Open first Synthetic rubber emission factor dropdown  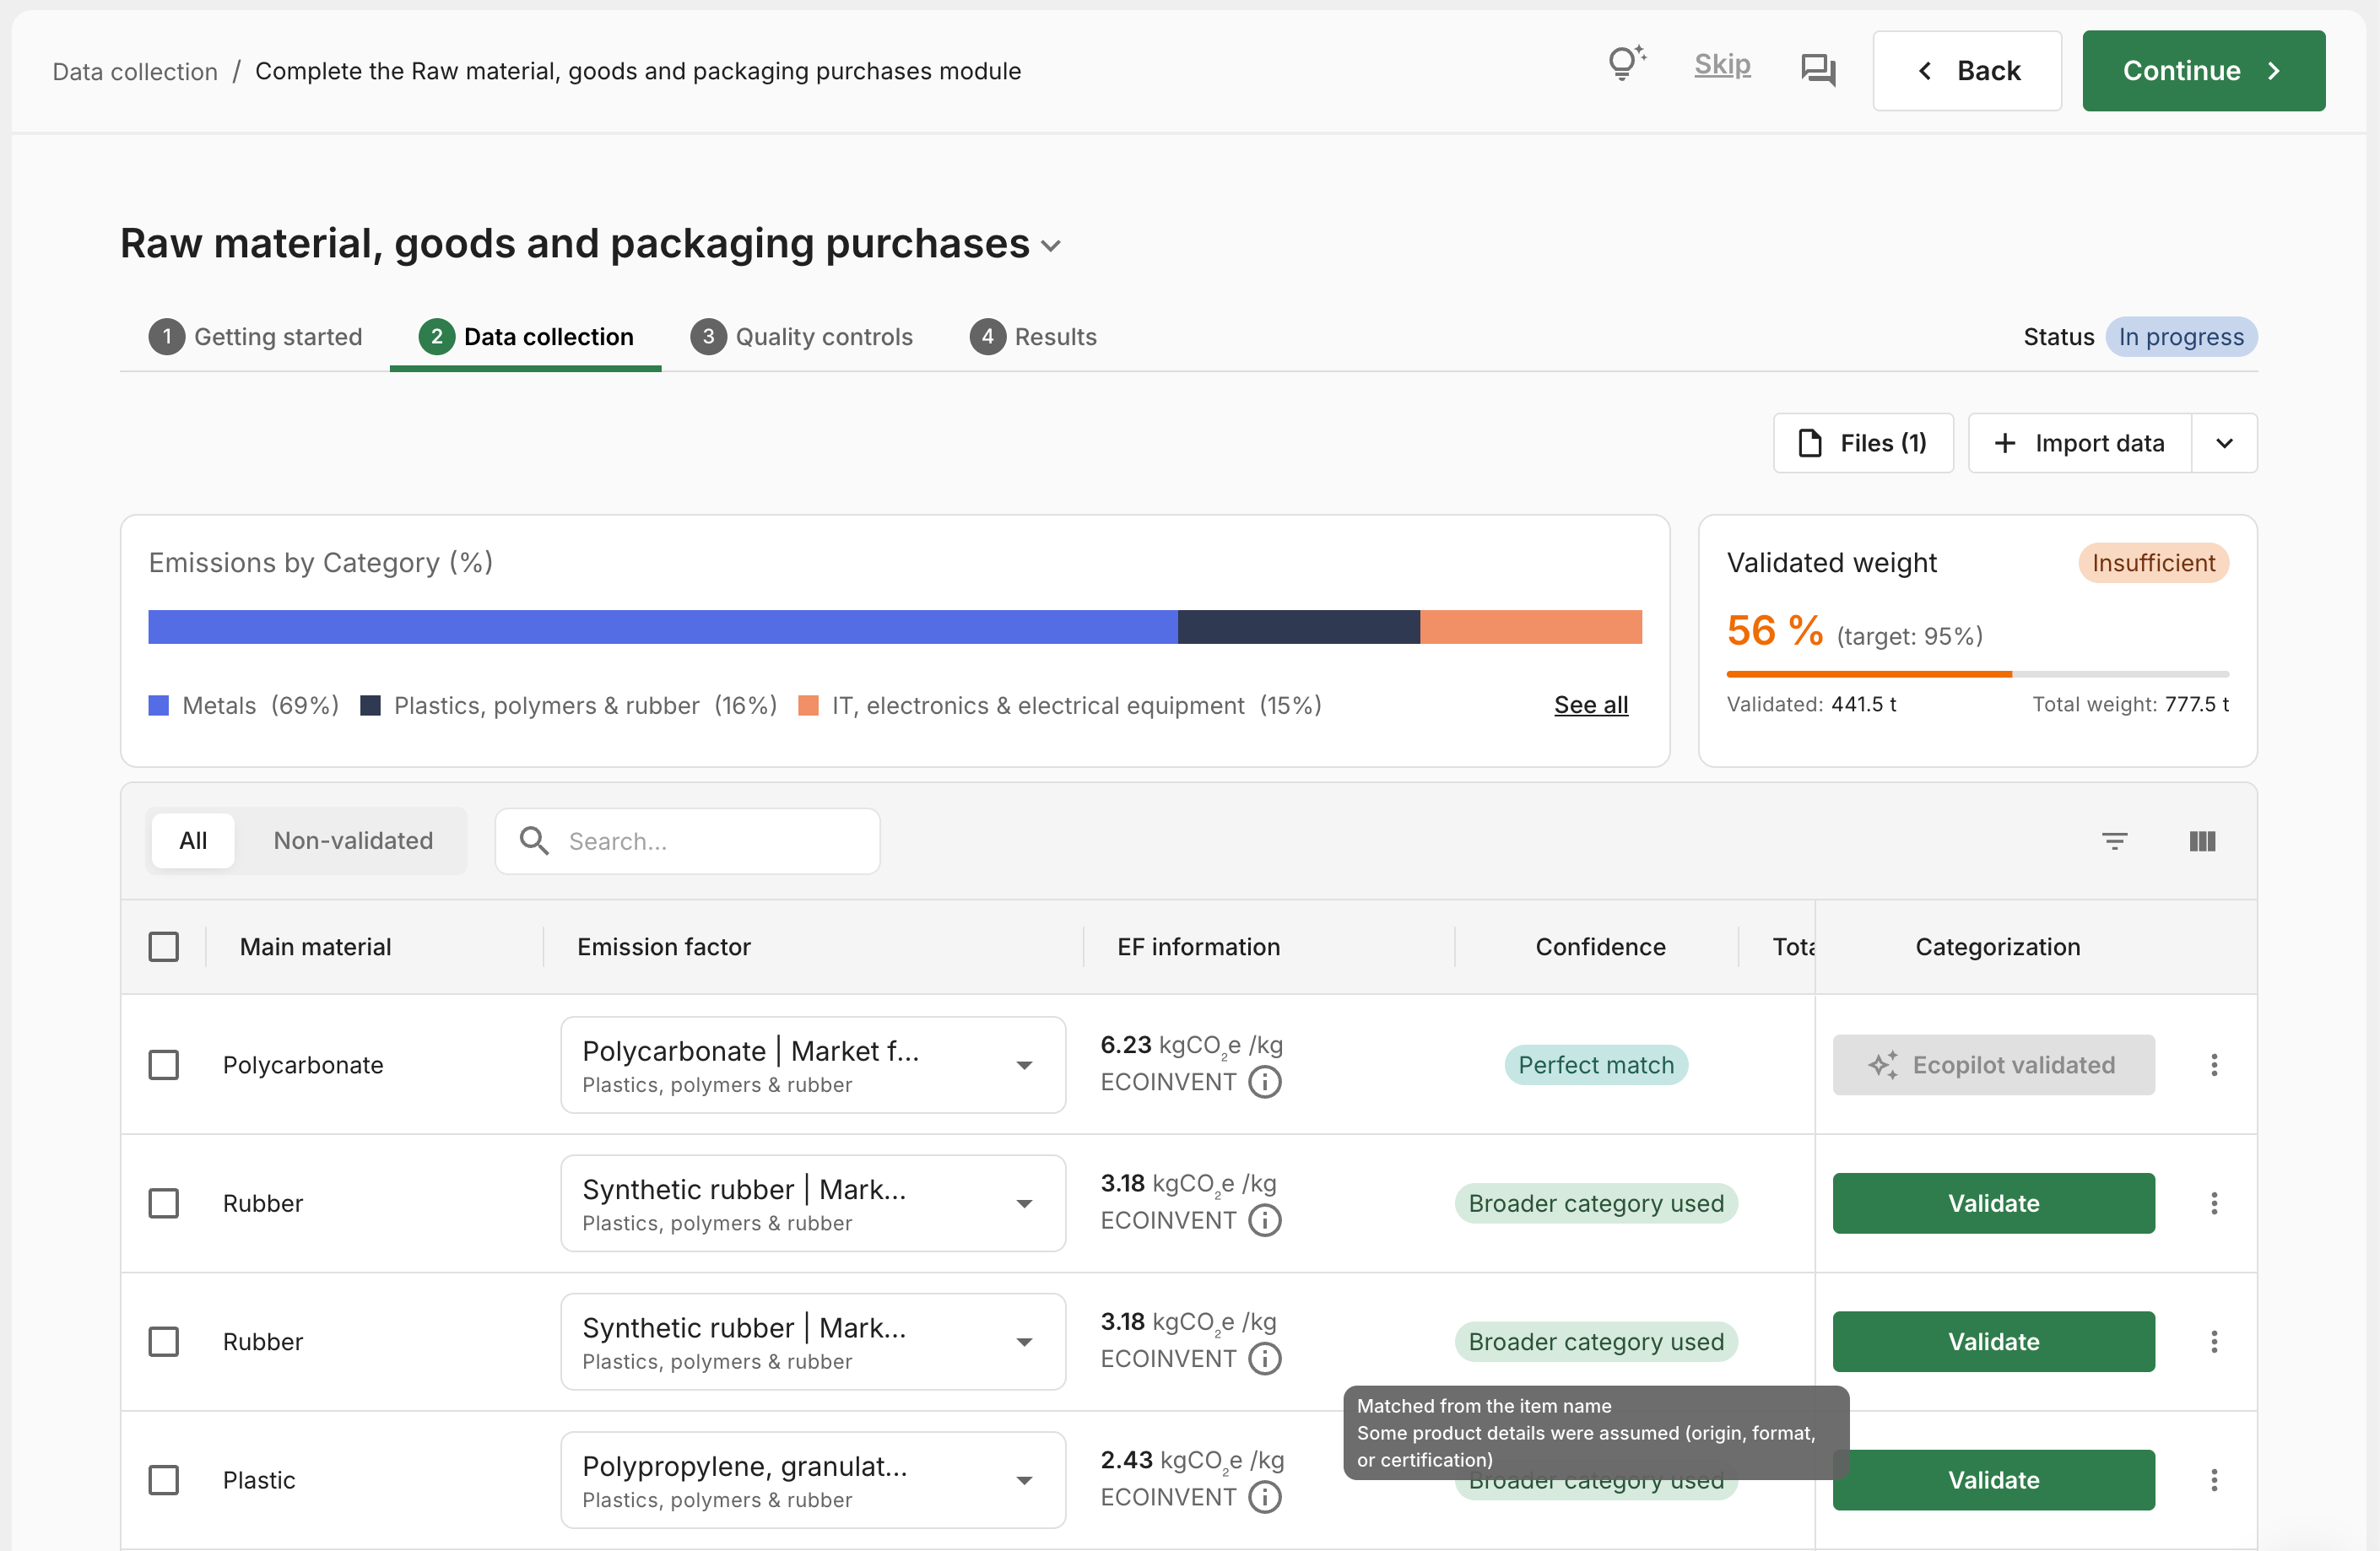tap(813, 1203)
